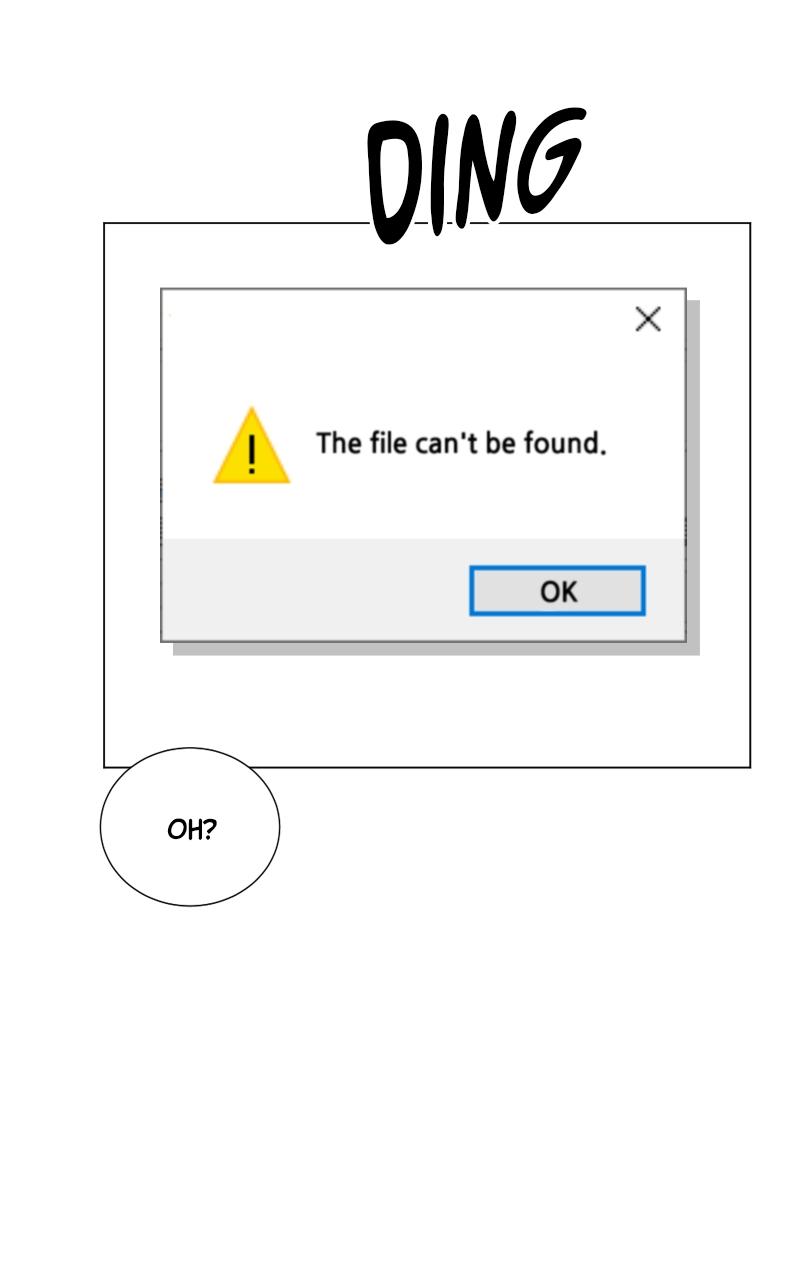Click the OK button in the dialog
The image size is (800, 1280).
point(557,591)
